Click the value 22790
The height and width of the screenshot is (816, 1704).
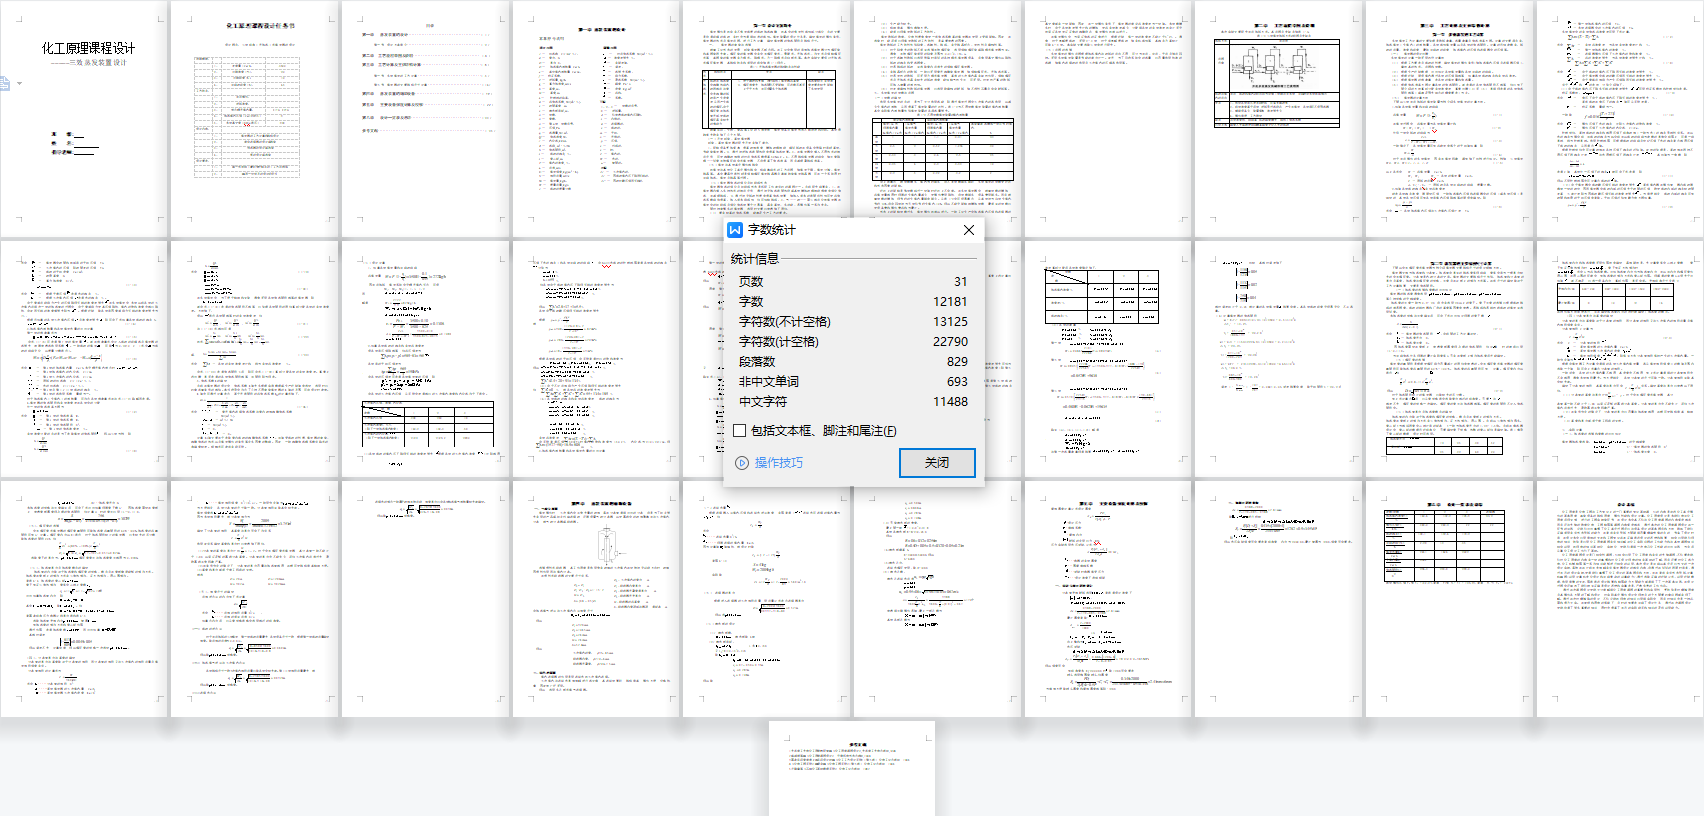click(x=950, y=342)
